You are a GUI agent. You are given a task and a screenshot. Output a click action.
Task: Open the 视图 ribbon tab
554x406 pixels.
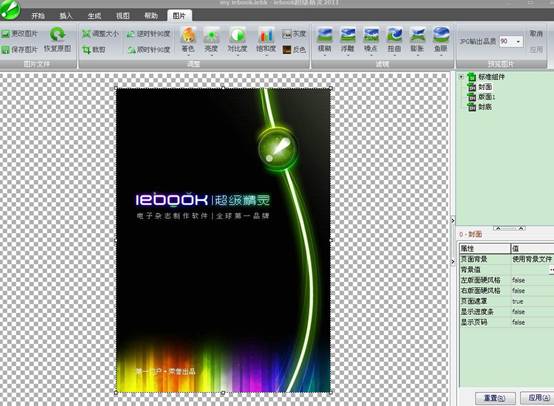(x=123, y=16)
